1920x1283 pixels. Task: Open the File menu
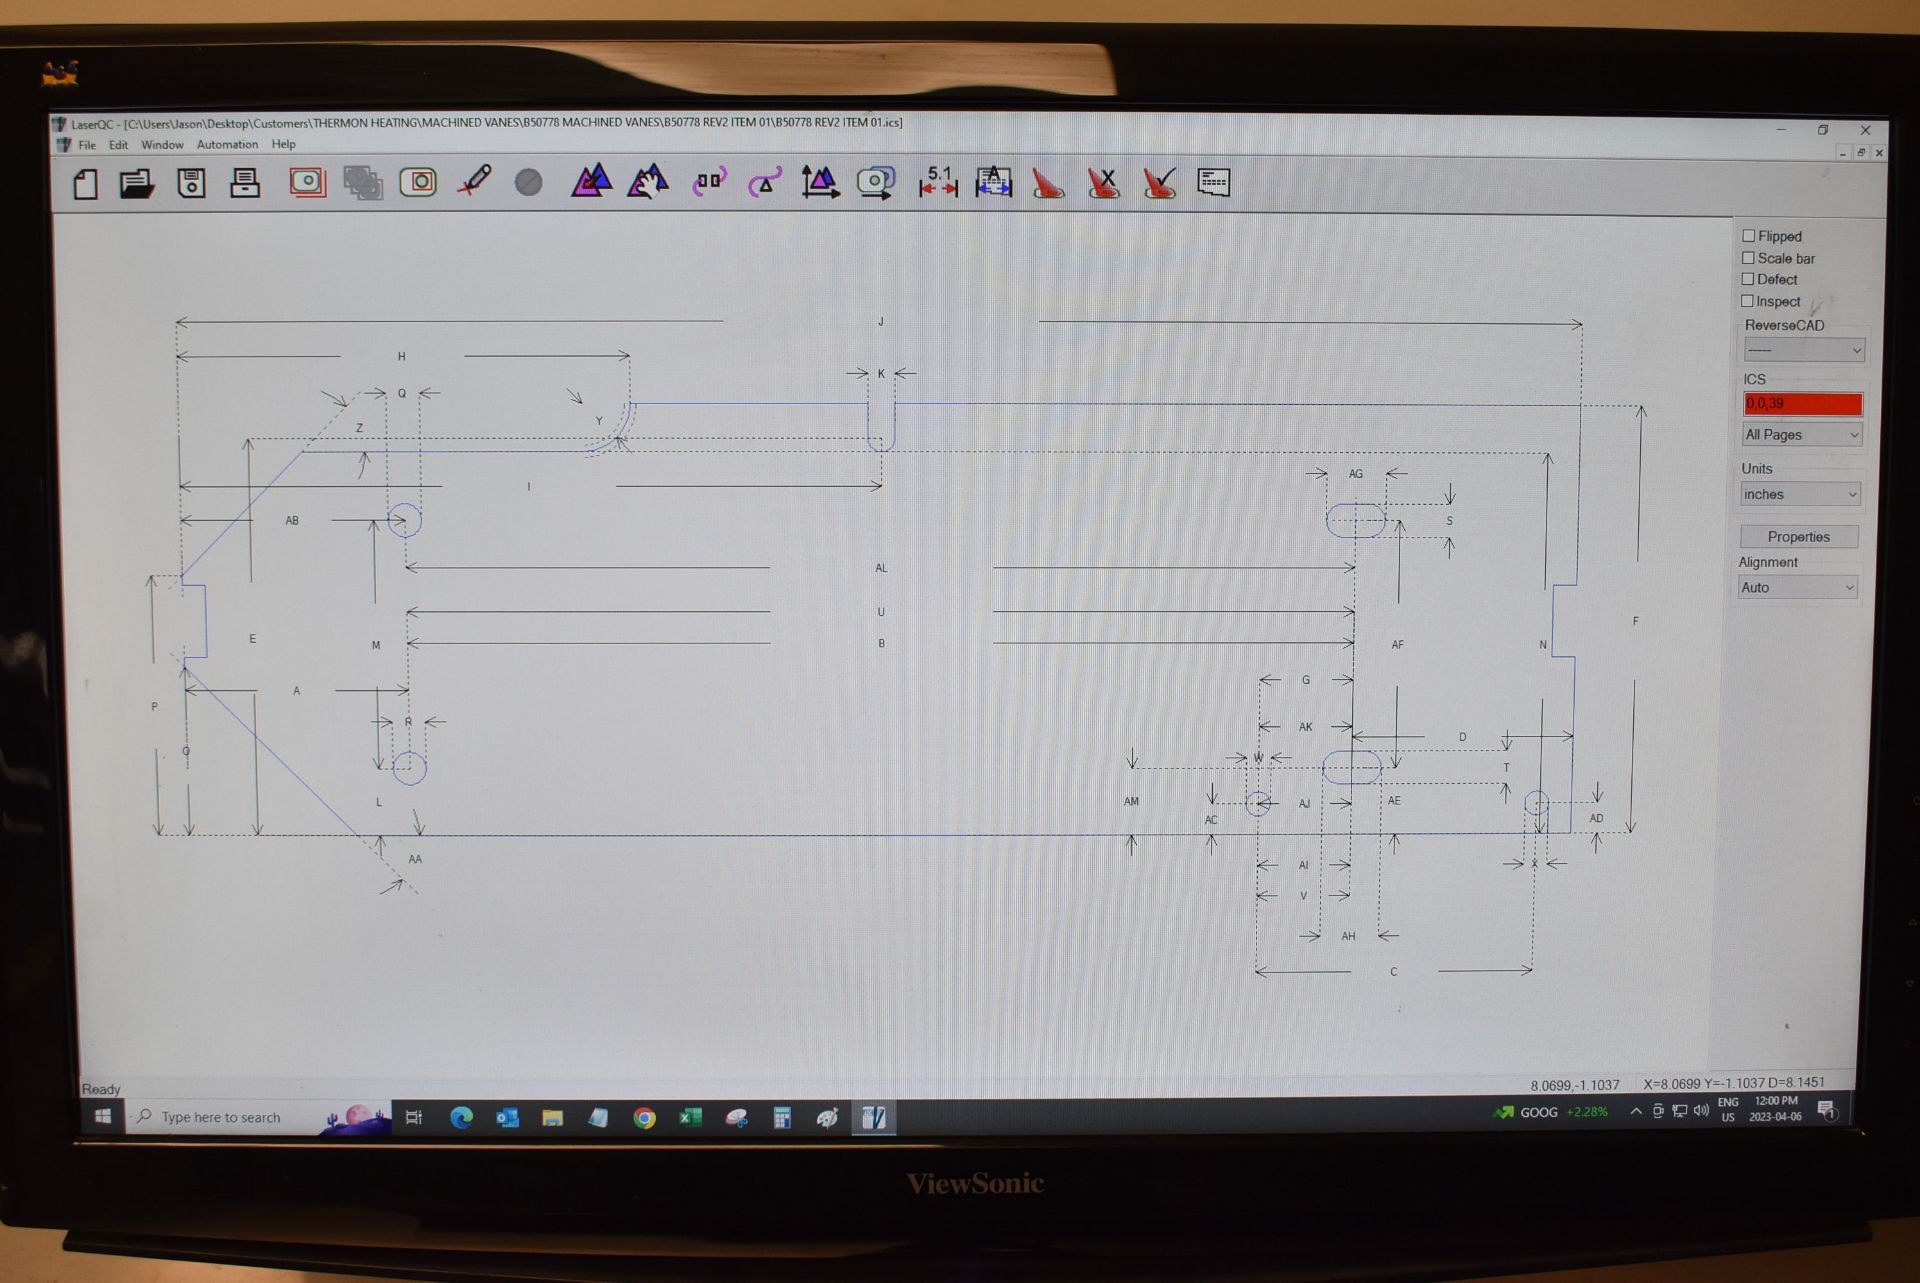pyautogui.click(x=90, y=145)
